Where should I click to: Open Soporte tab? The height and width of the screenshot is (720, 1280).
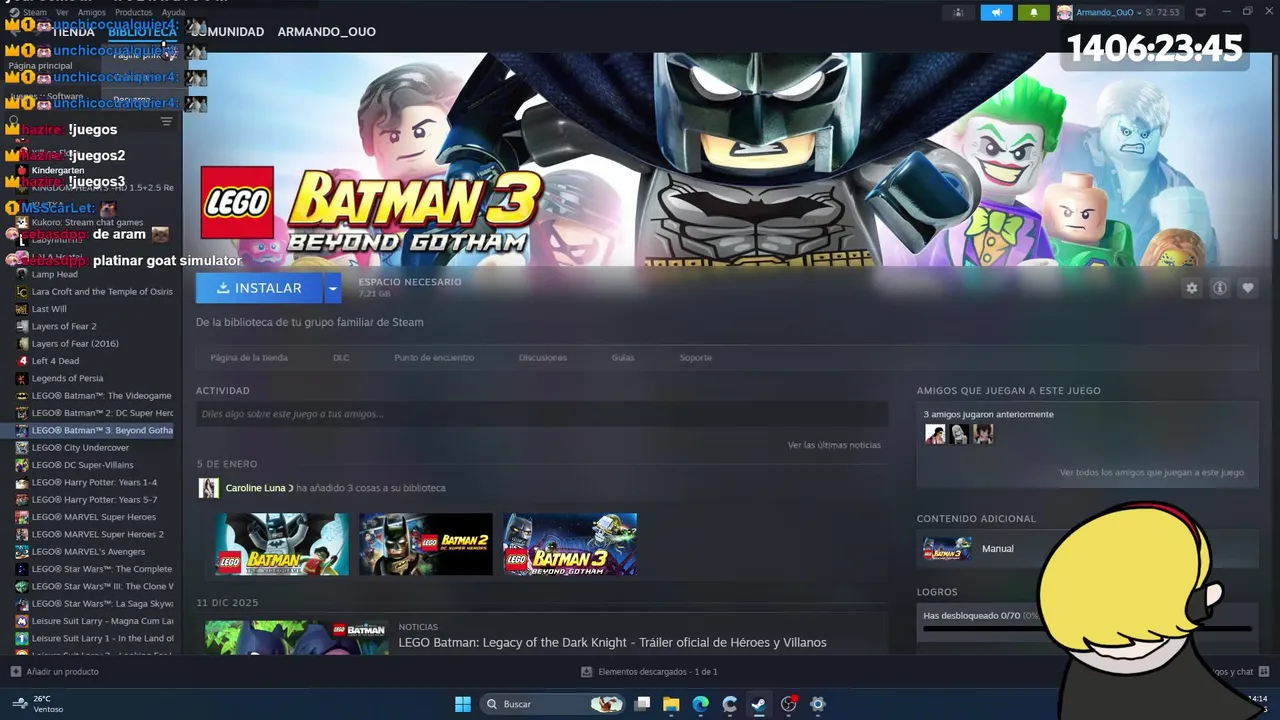(696, 357)
